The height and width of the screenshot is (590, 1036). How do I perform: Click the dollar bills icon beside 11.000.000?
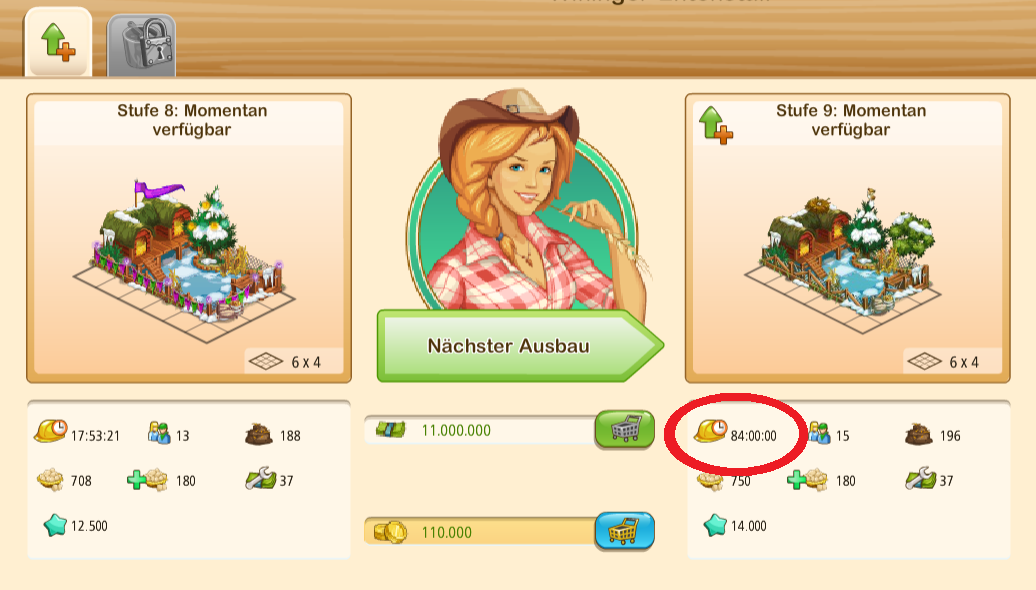(x=390, y=430)
